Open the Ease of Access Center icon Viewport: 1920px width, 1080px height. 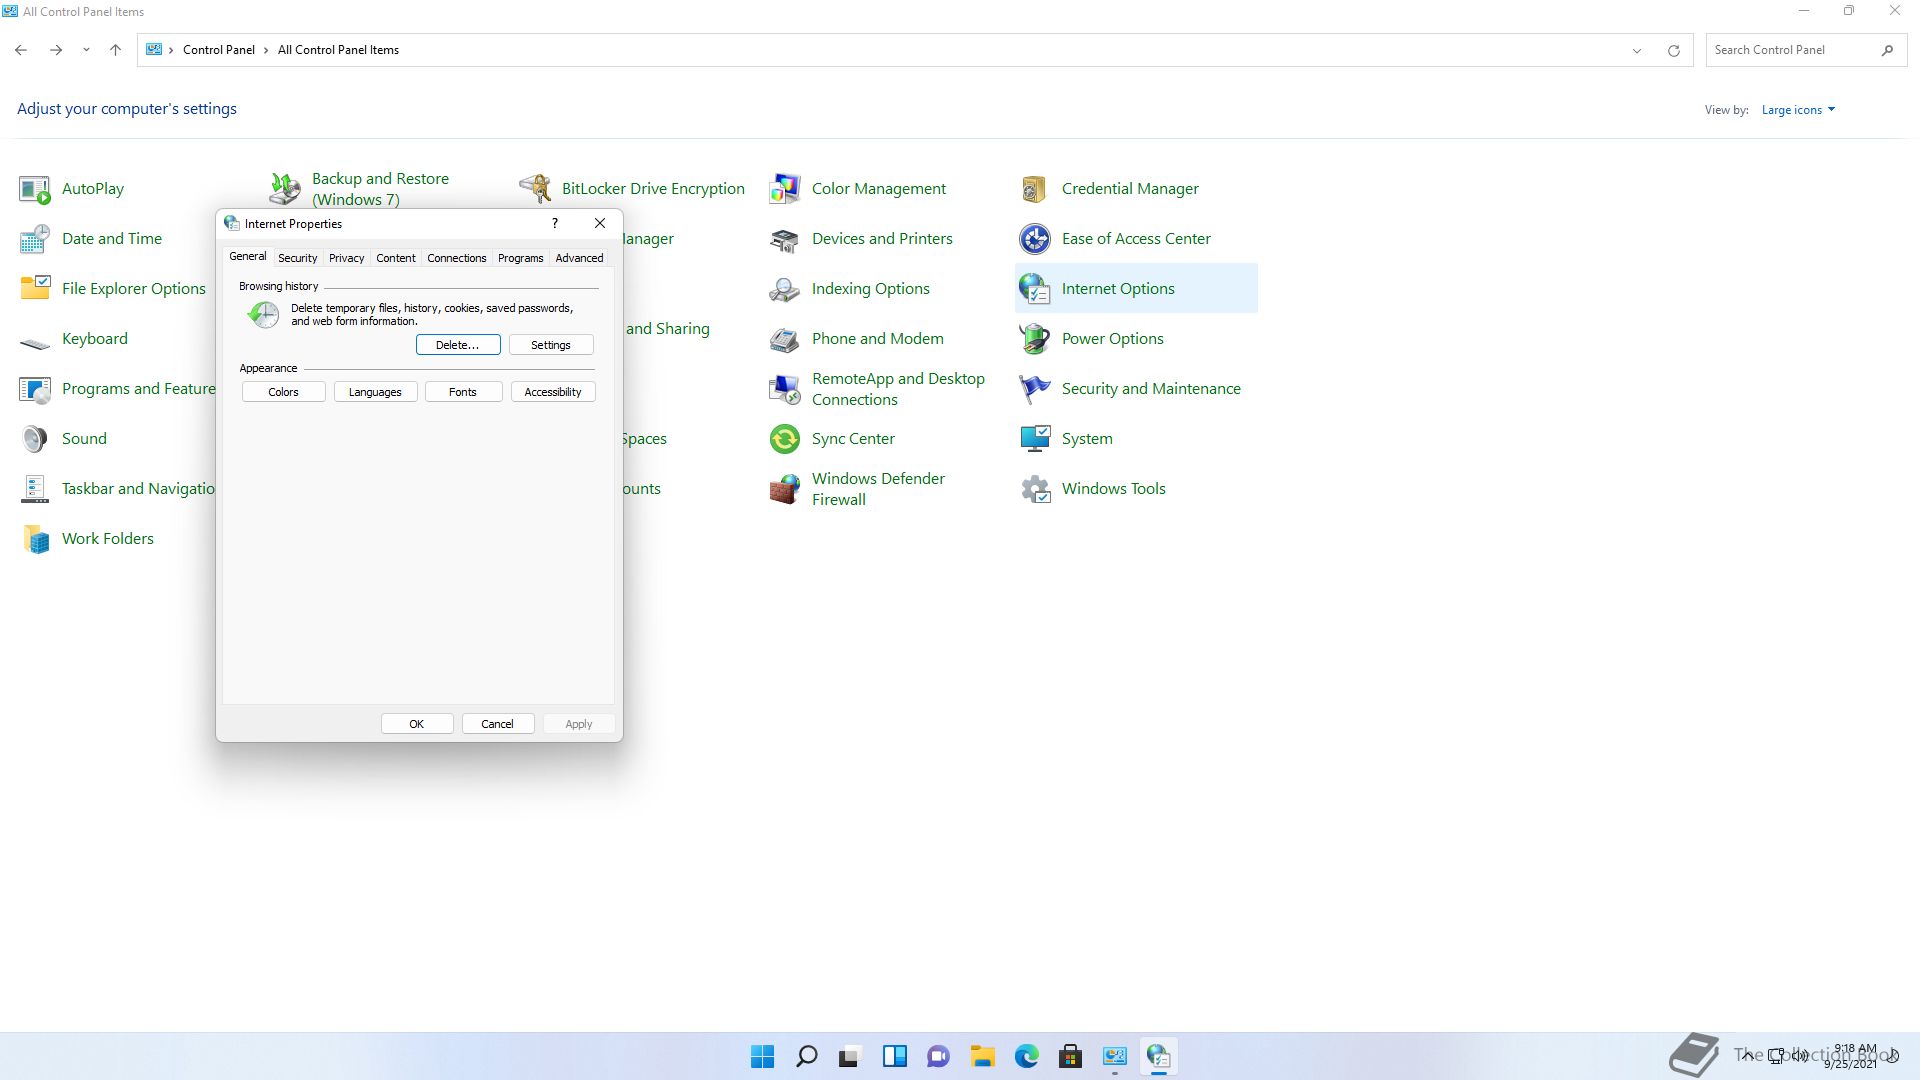(1035, 239)
